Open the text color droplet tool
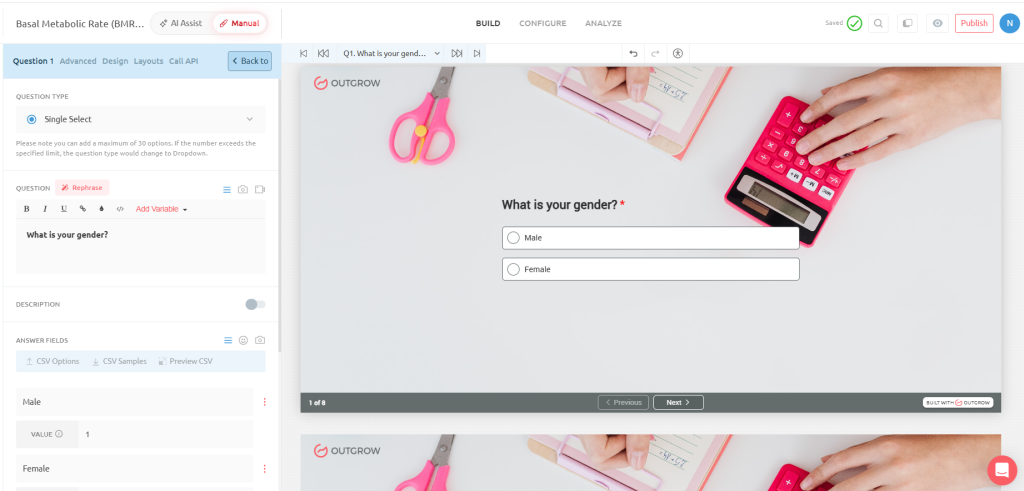1024x491 pixels. pyautogui.click(x=101, y=209)
